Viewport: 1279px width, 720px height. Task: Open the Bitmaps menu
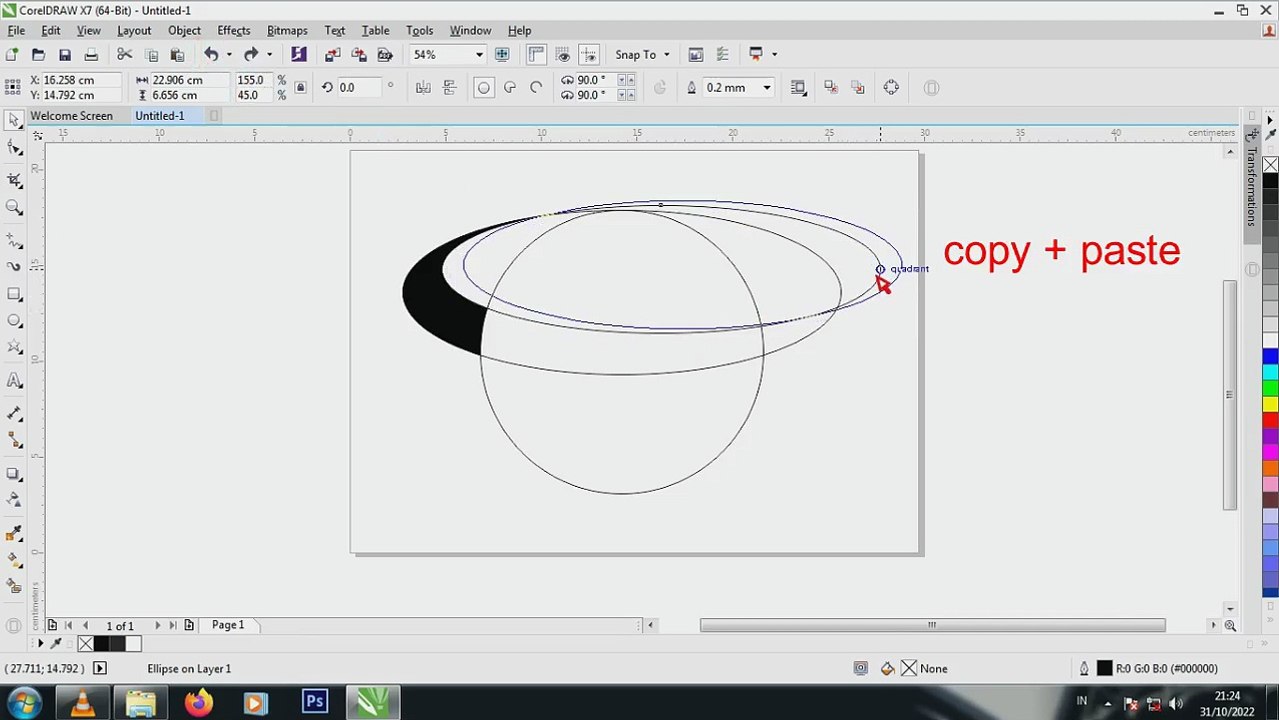pos(287,31)
